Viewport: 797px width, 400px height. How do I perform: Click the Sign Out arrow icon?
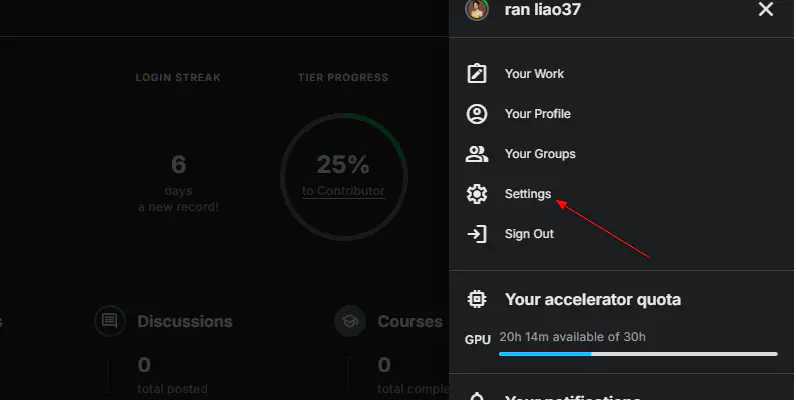(477, 234)
